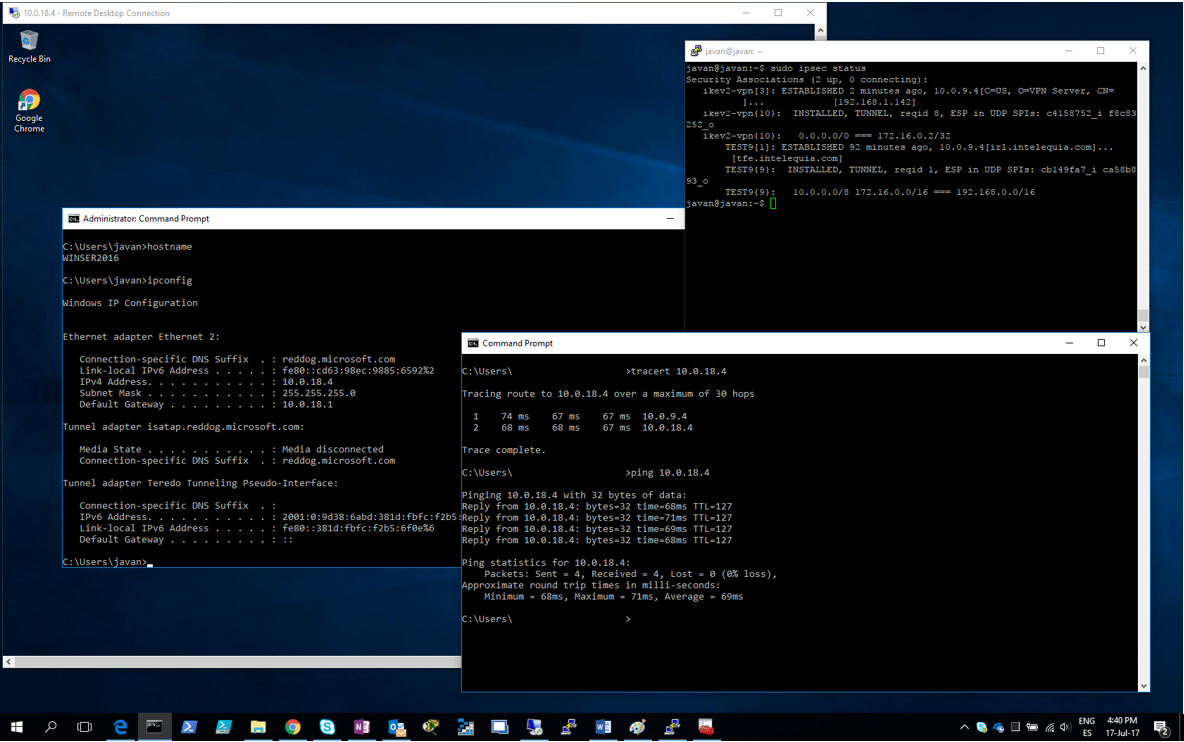Open Skype from the taskbar
This screenshot has height=742, width=1184.
327,727
